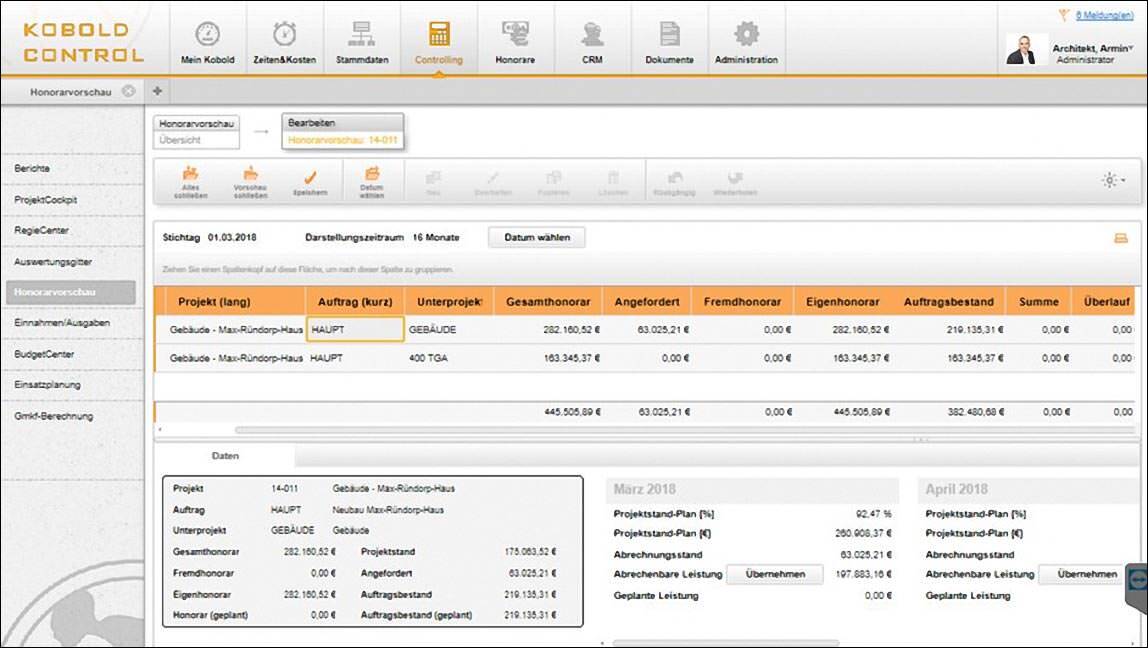The width and height of the screenshot is (1148, 648).
Task: Click Übernehmen under April 2018
Action: point(1086,574)
